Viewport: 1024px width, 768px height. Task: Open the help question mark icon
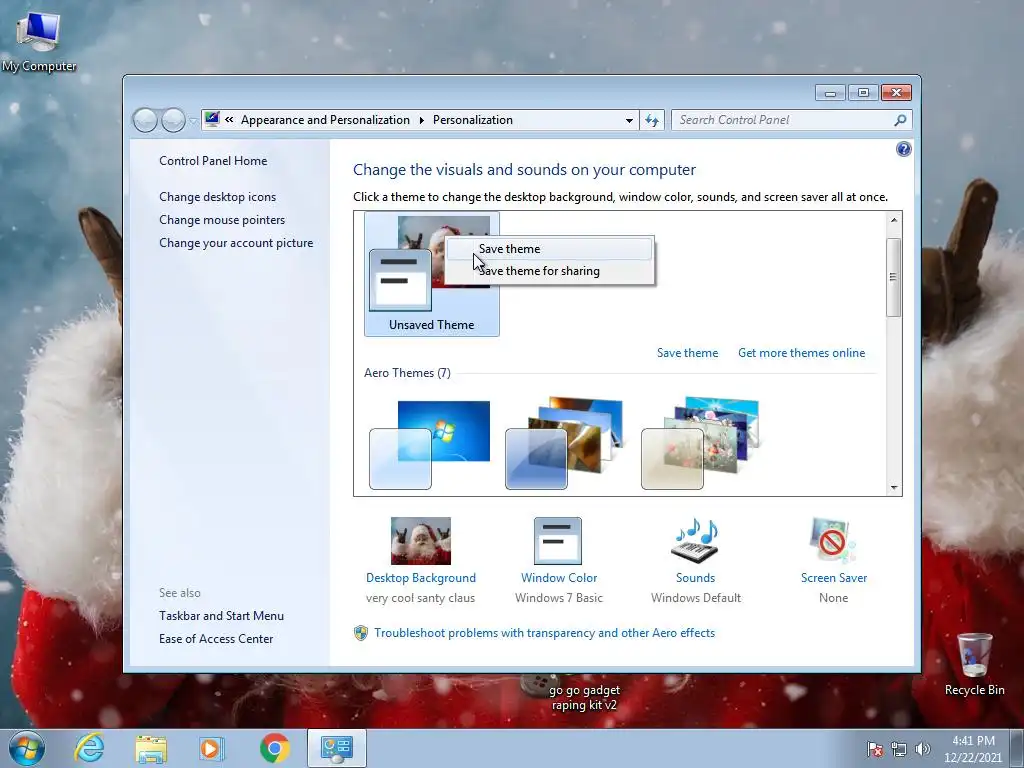click(x=903, y=149)
